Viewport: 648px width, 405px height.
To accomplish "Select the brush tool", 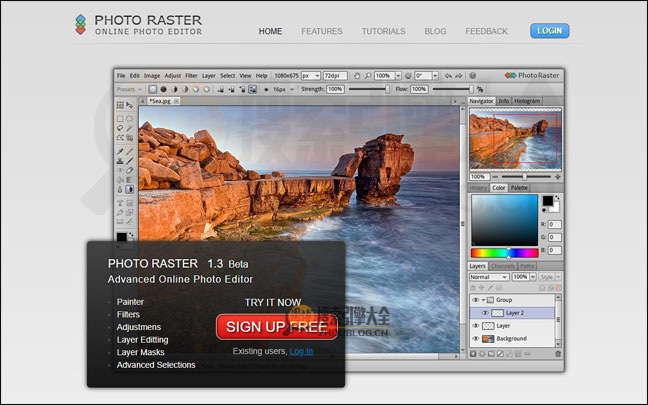I will pyautogui.click(x=129, y=160).
